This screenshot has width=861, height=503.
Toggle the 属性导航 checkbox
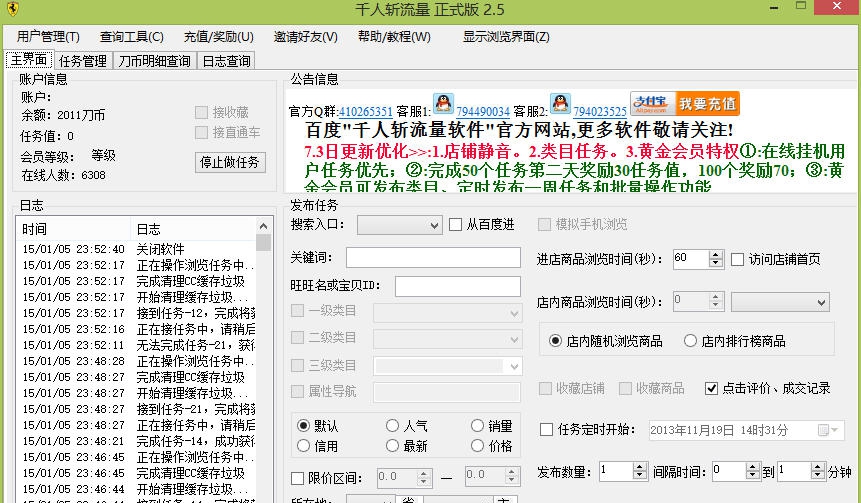[297, 391]
